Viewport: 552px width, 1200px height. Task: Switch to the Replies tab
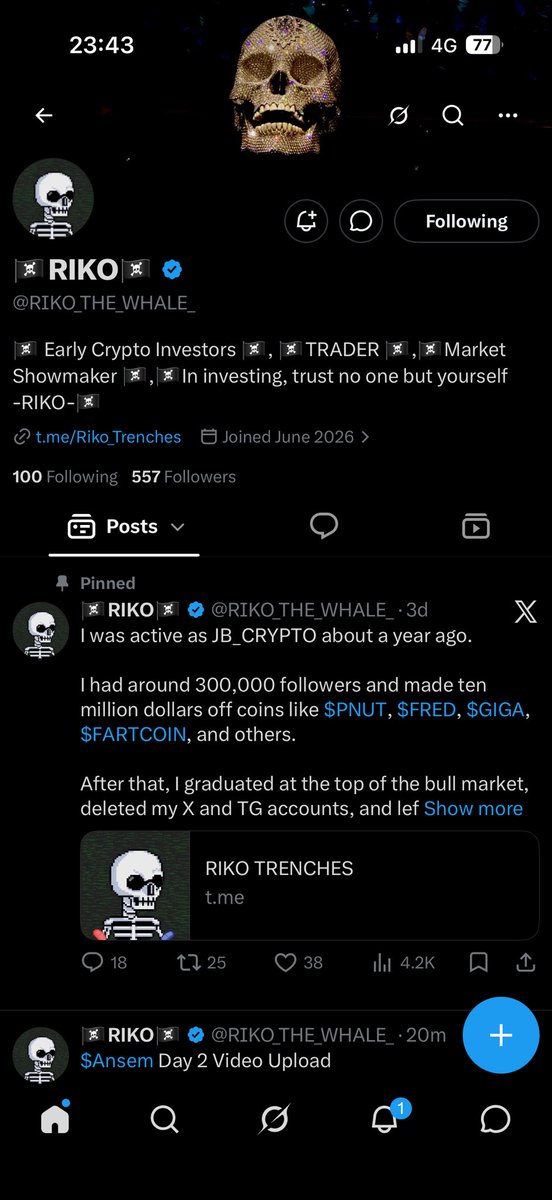pyautogui.click(x=324, y=526)
